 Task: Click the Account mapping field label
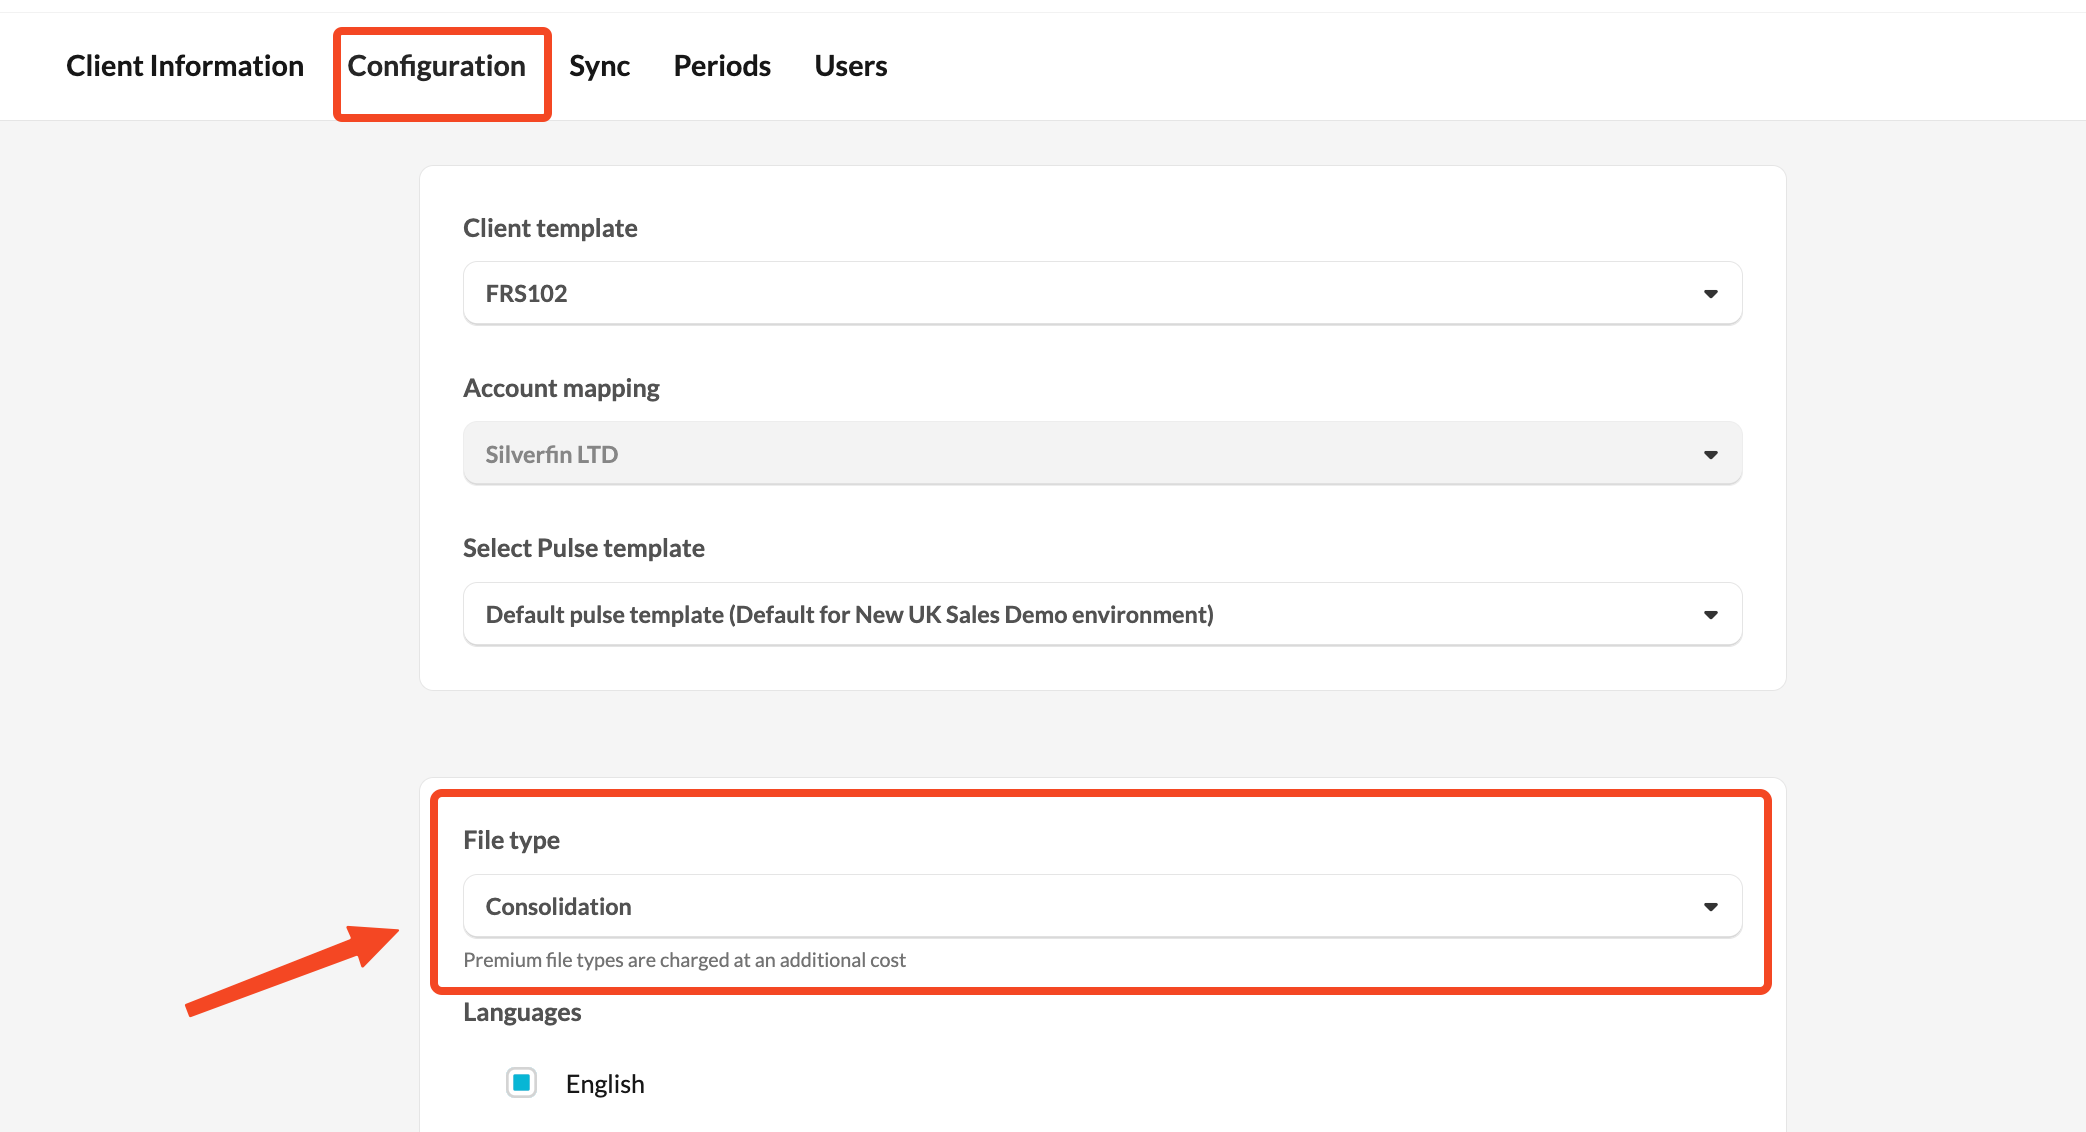561,388
